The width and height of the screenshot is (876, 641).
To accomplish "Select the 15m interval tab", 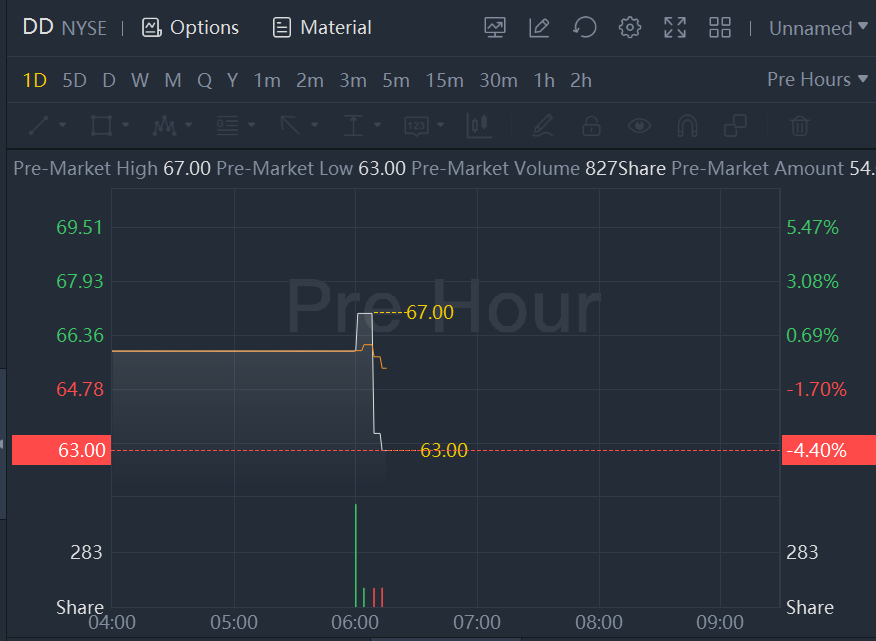I will point(444,80).
